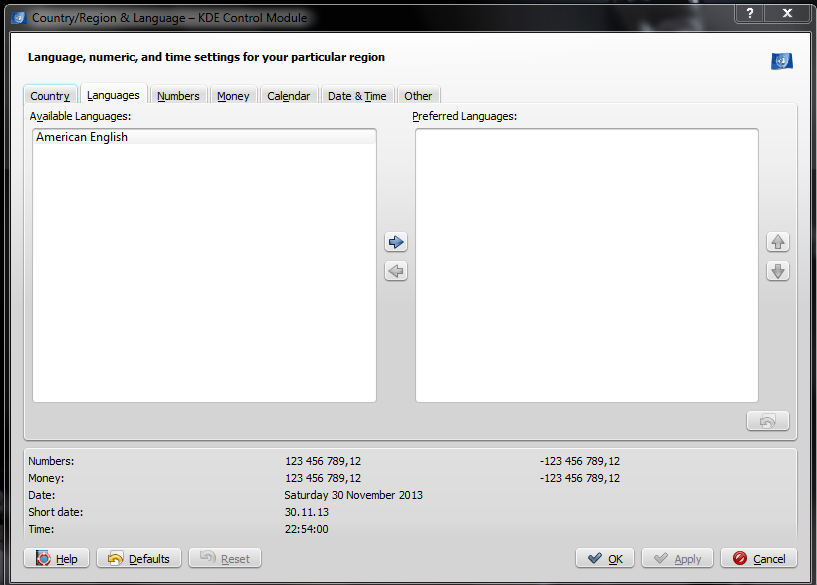
Task: Move preferred language down
Action: point(778,271)
